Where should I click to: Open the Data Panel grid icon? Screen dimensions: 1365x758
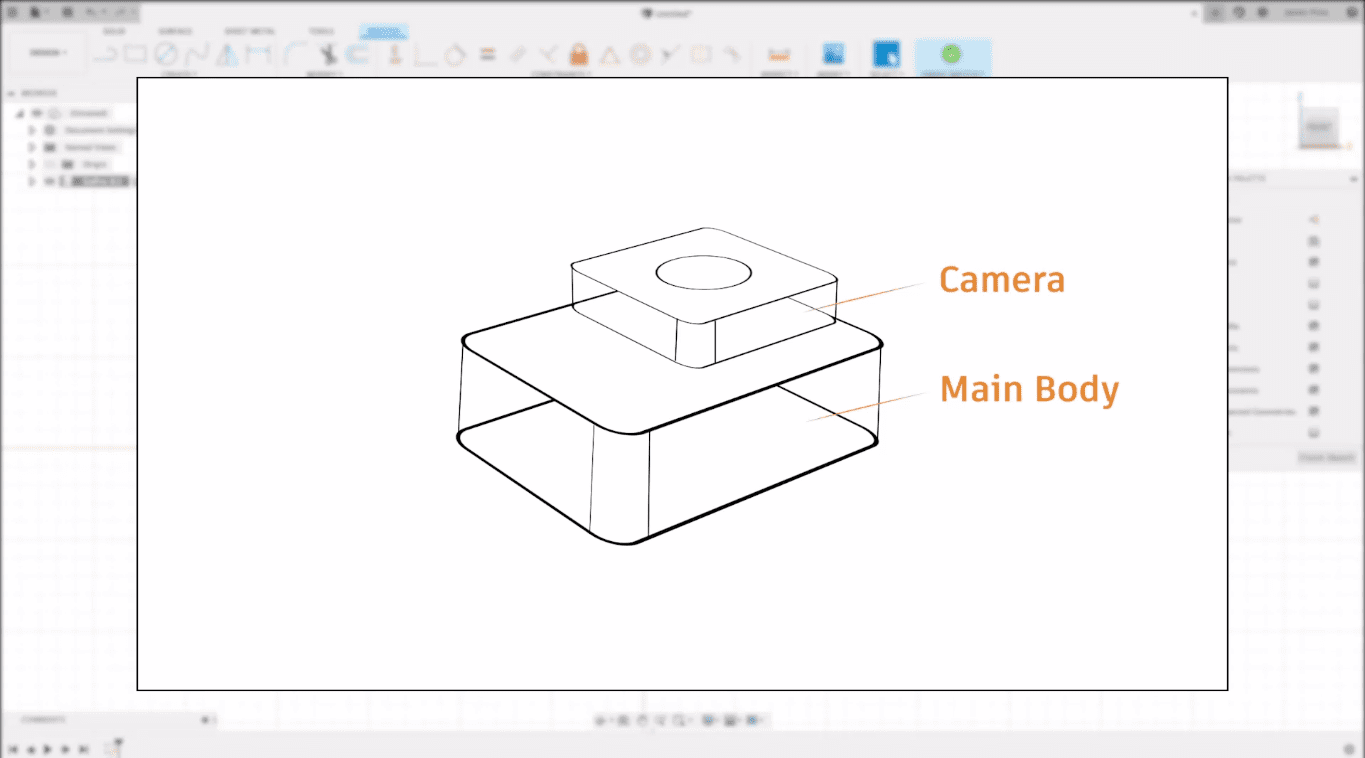(12, 13)
